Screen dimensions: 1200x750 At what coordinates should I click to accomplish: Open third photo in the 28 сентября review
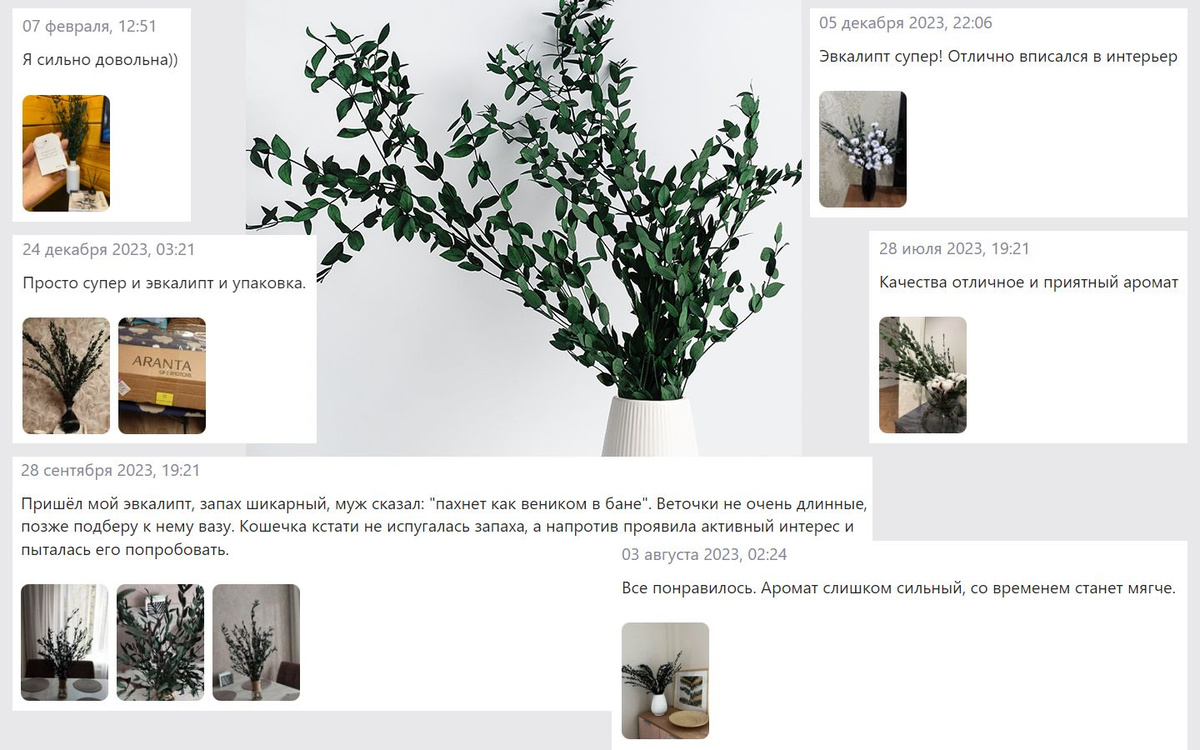[x=256, y=642]
